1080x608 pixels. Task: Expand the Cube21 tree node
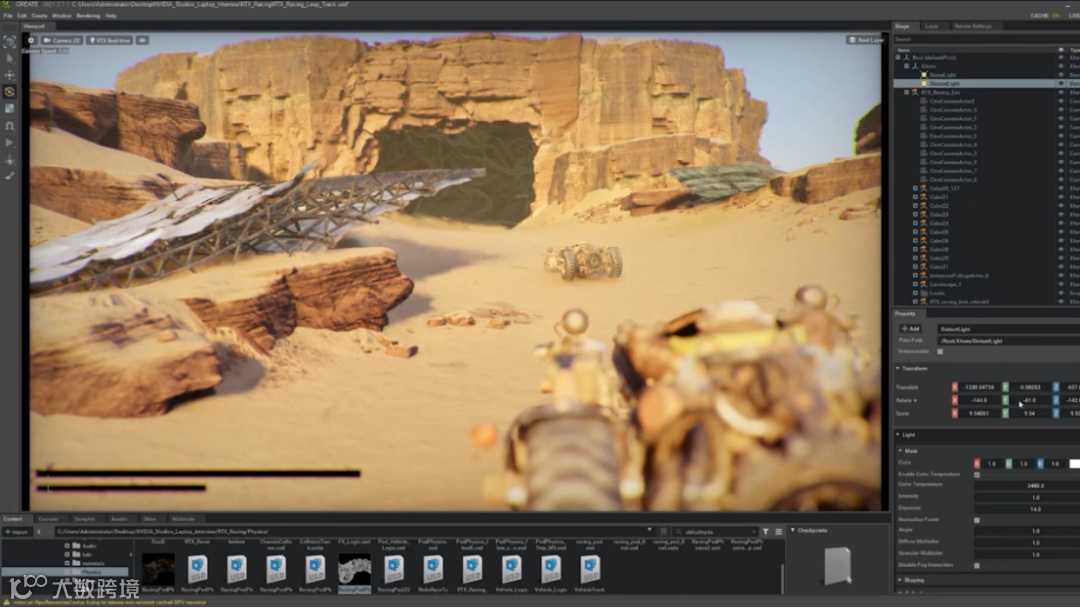(915, 197)
